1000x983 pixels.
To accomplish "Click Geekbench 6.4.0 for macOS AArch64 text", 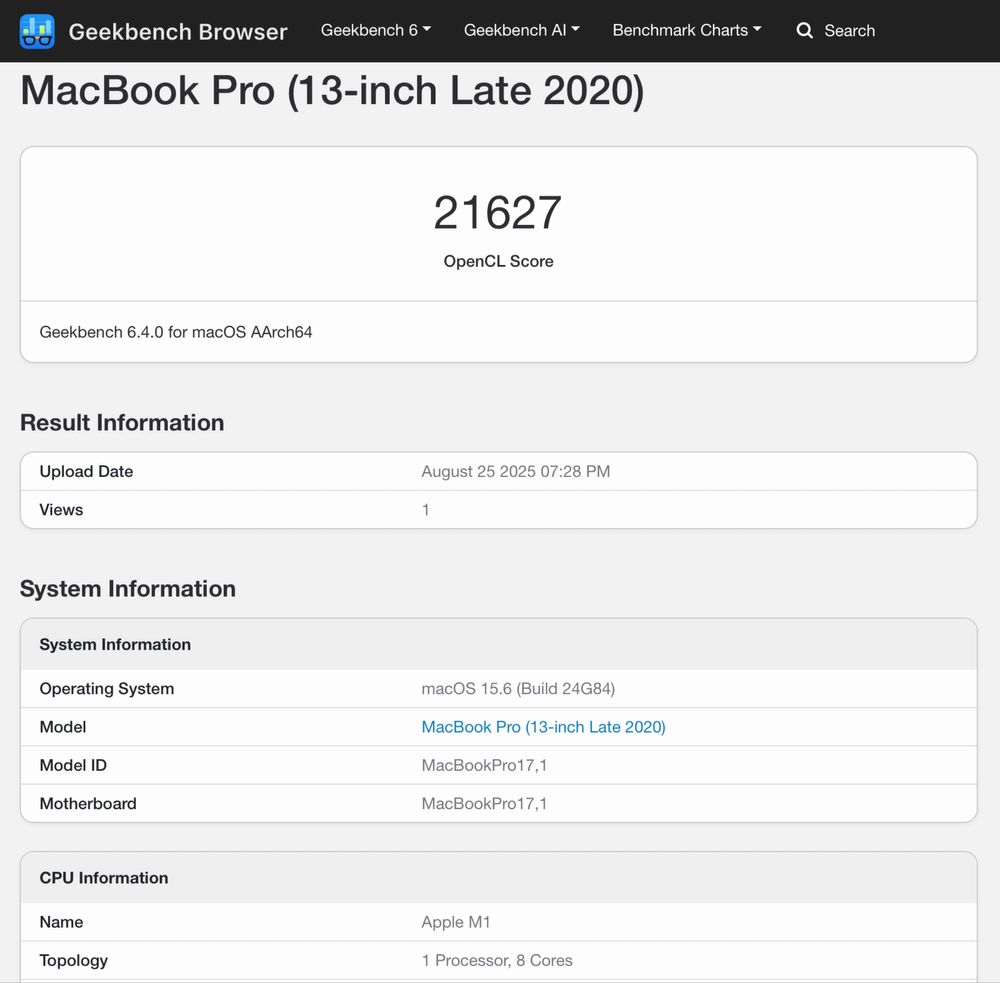I will pos(175,332).
